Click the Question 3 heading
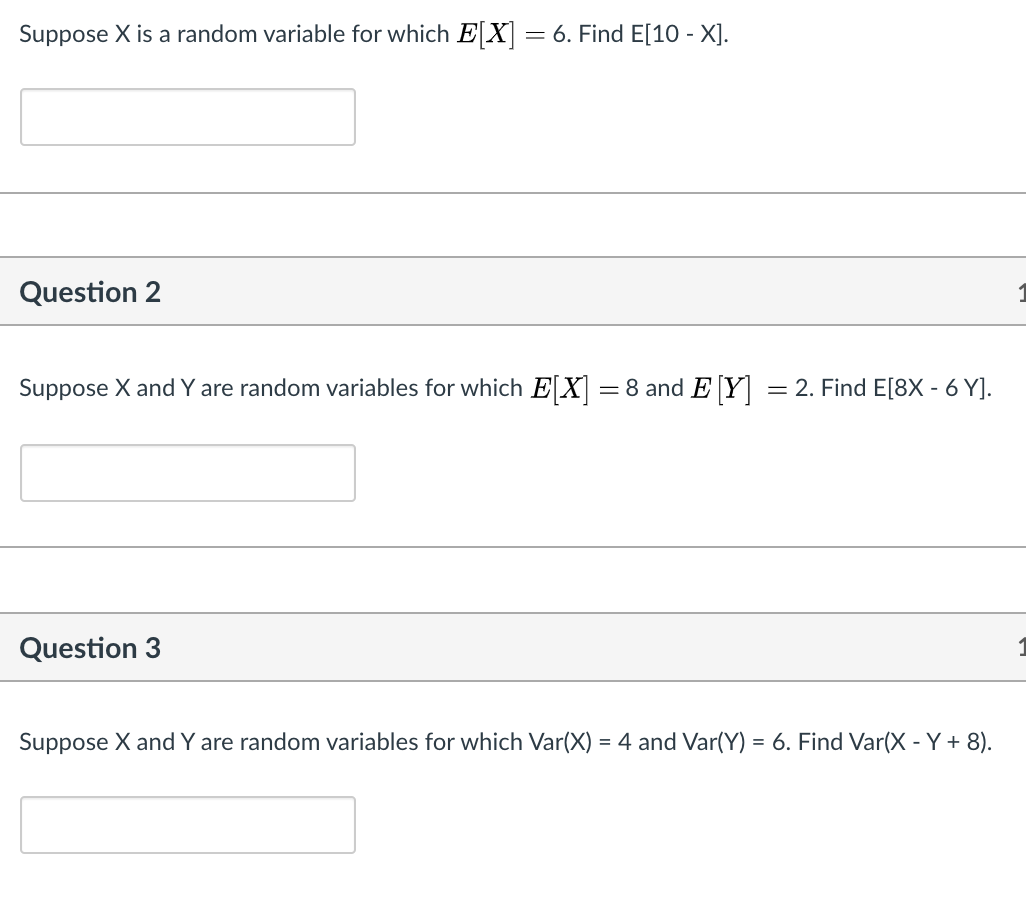 coord(90,648)
